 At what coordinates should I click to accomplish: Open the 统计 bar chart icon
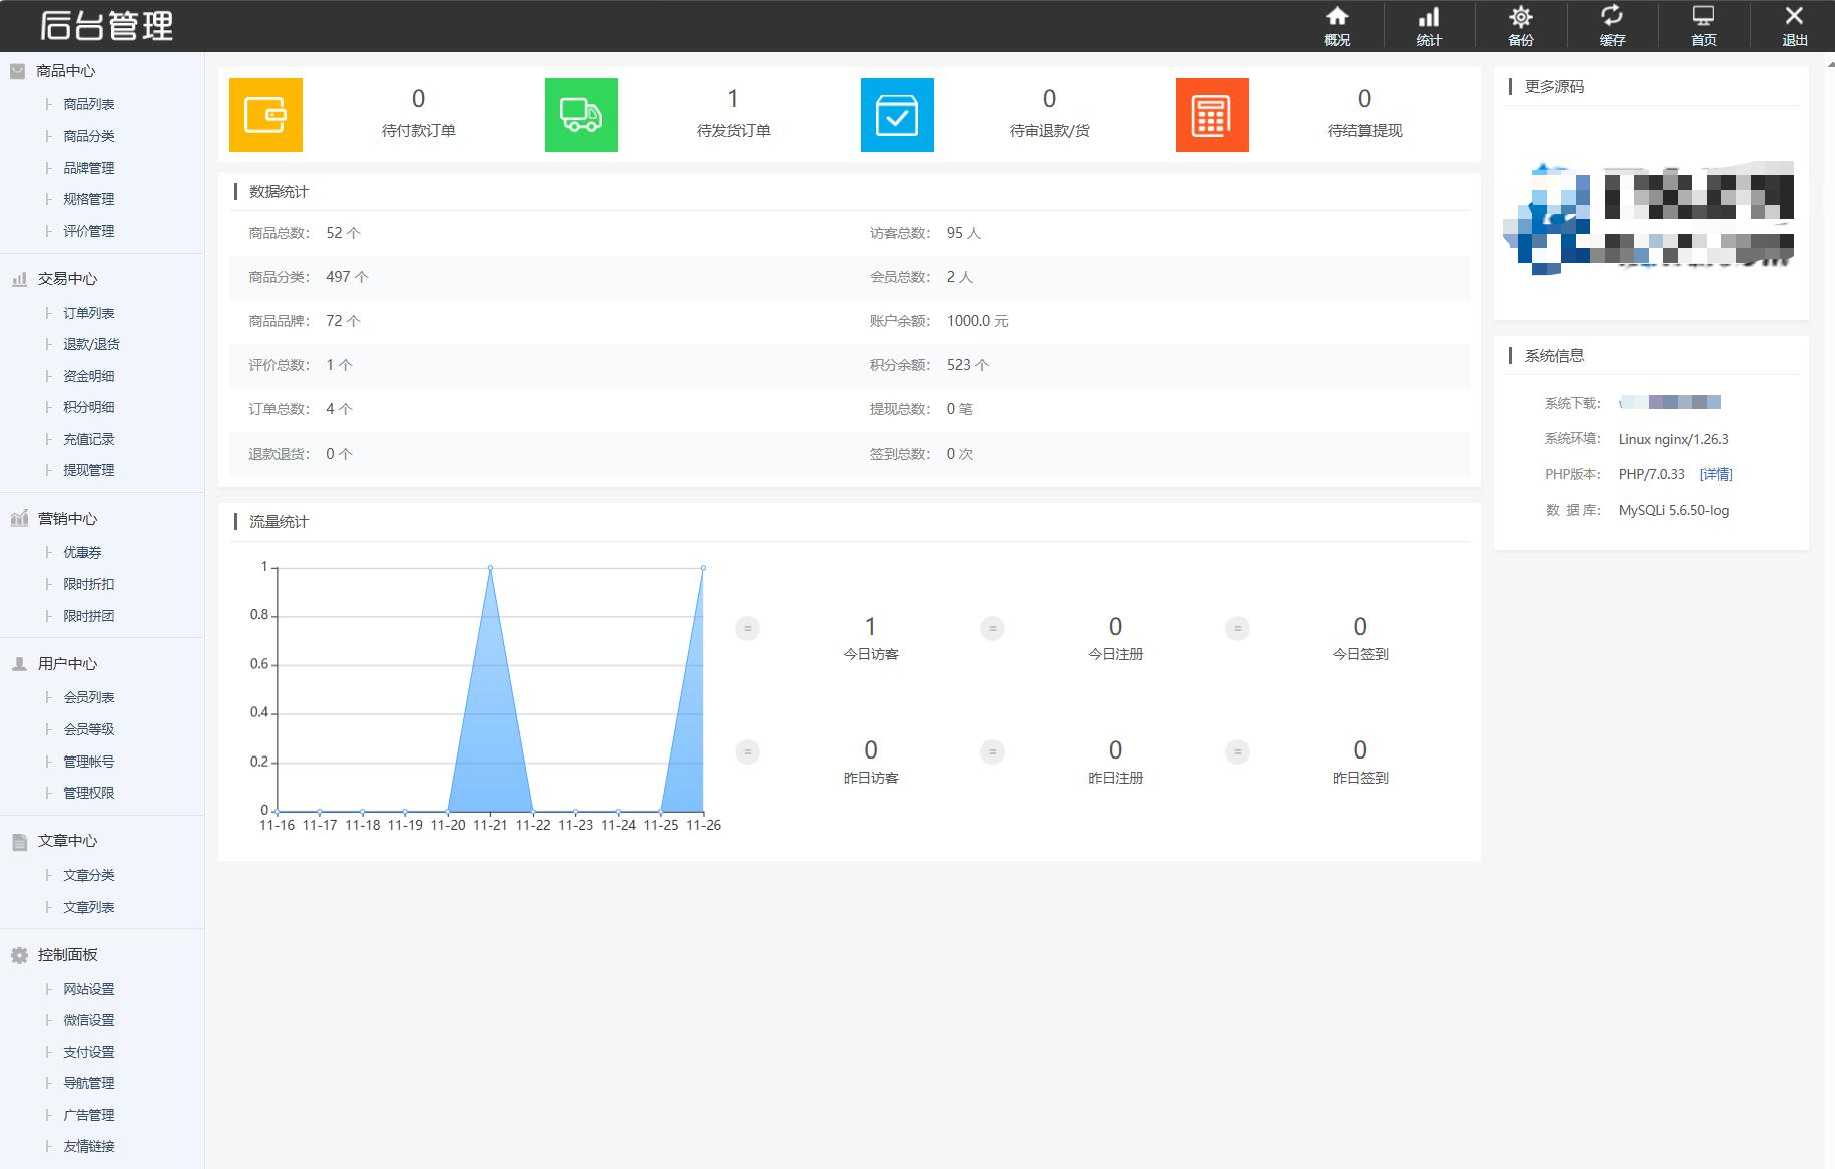[x=1429, y=25]
